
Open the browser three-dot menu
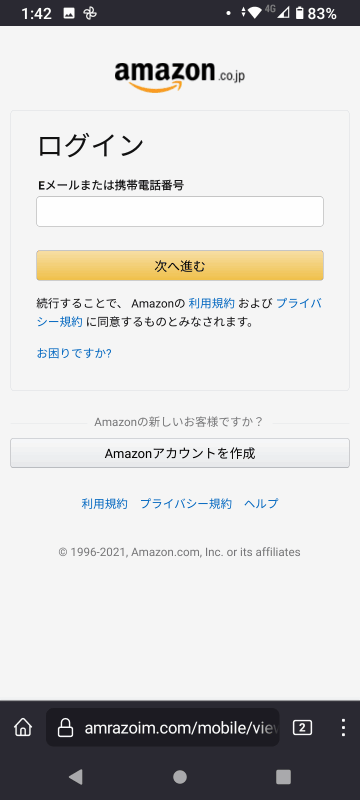coord(343,728)
